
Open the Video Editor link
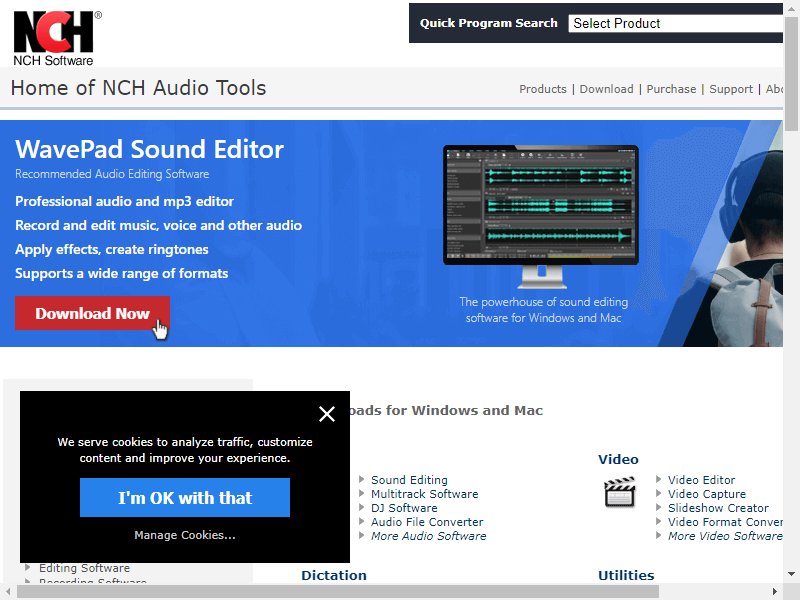[702, 480]
